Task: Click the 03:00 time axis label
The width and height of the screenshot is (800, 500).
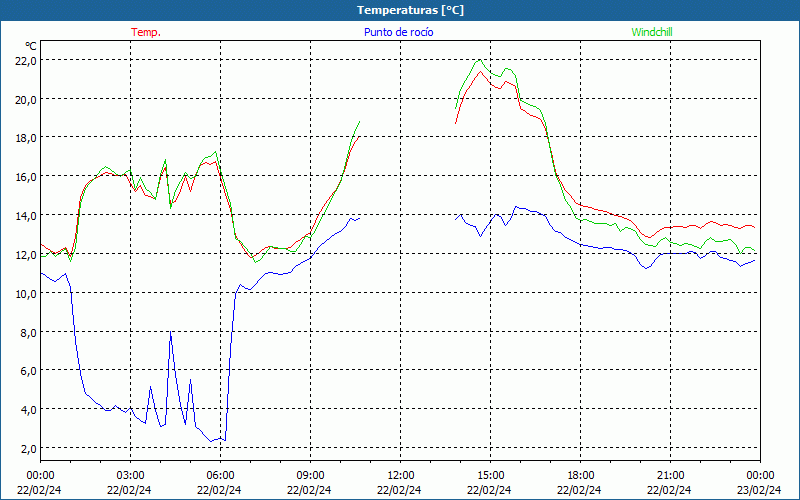Action: click(131, 476)
